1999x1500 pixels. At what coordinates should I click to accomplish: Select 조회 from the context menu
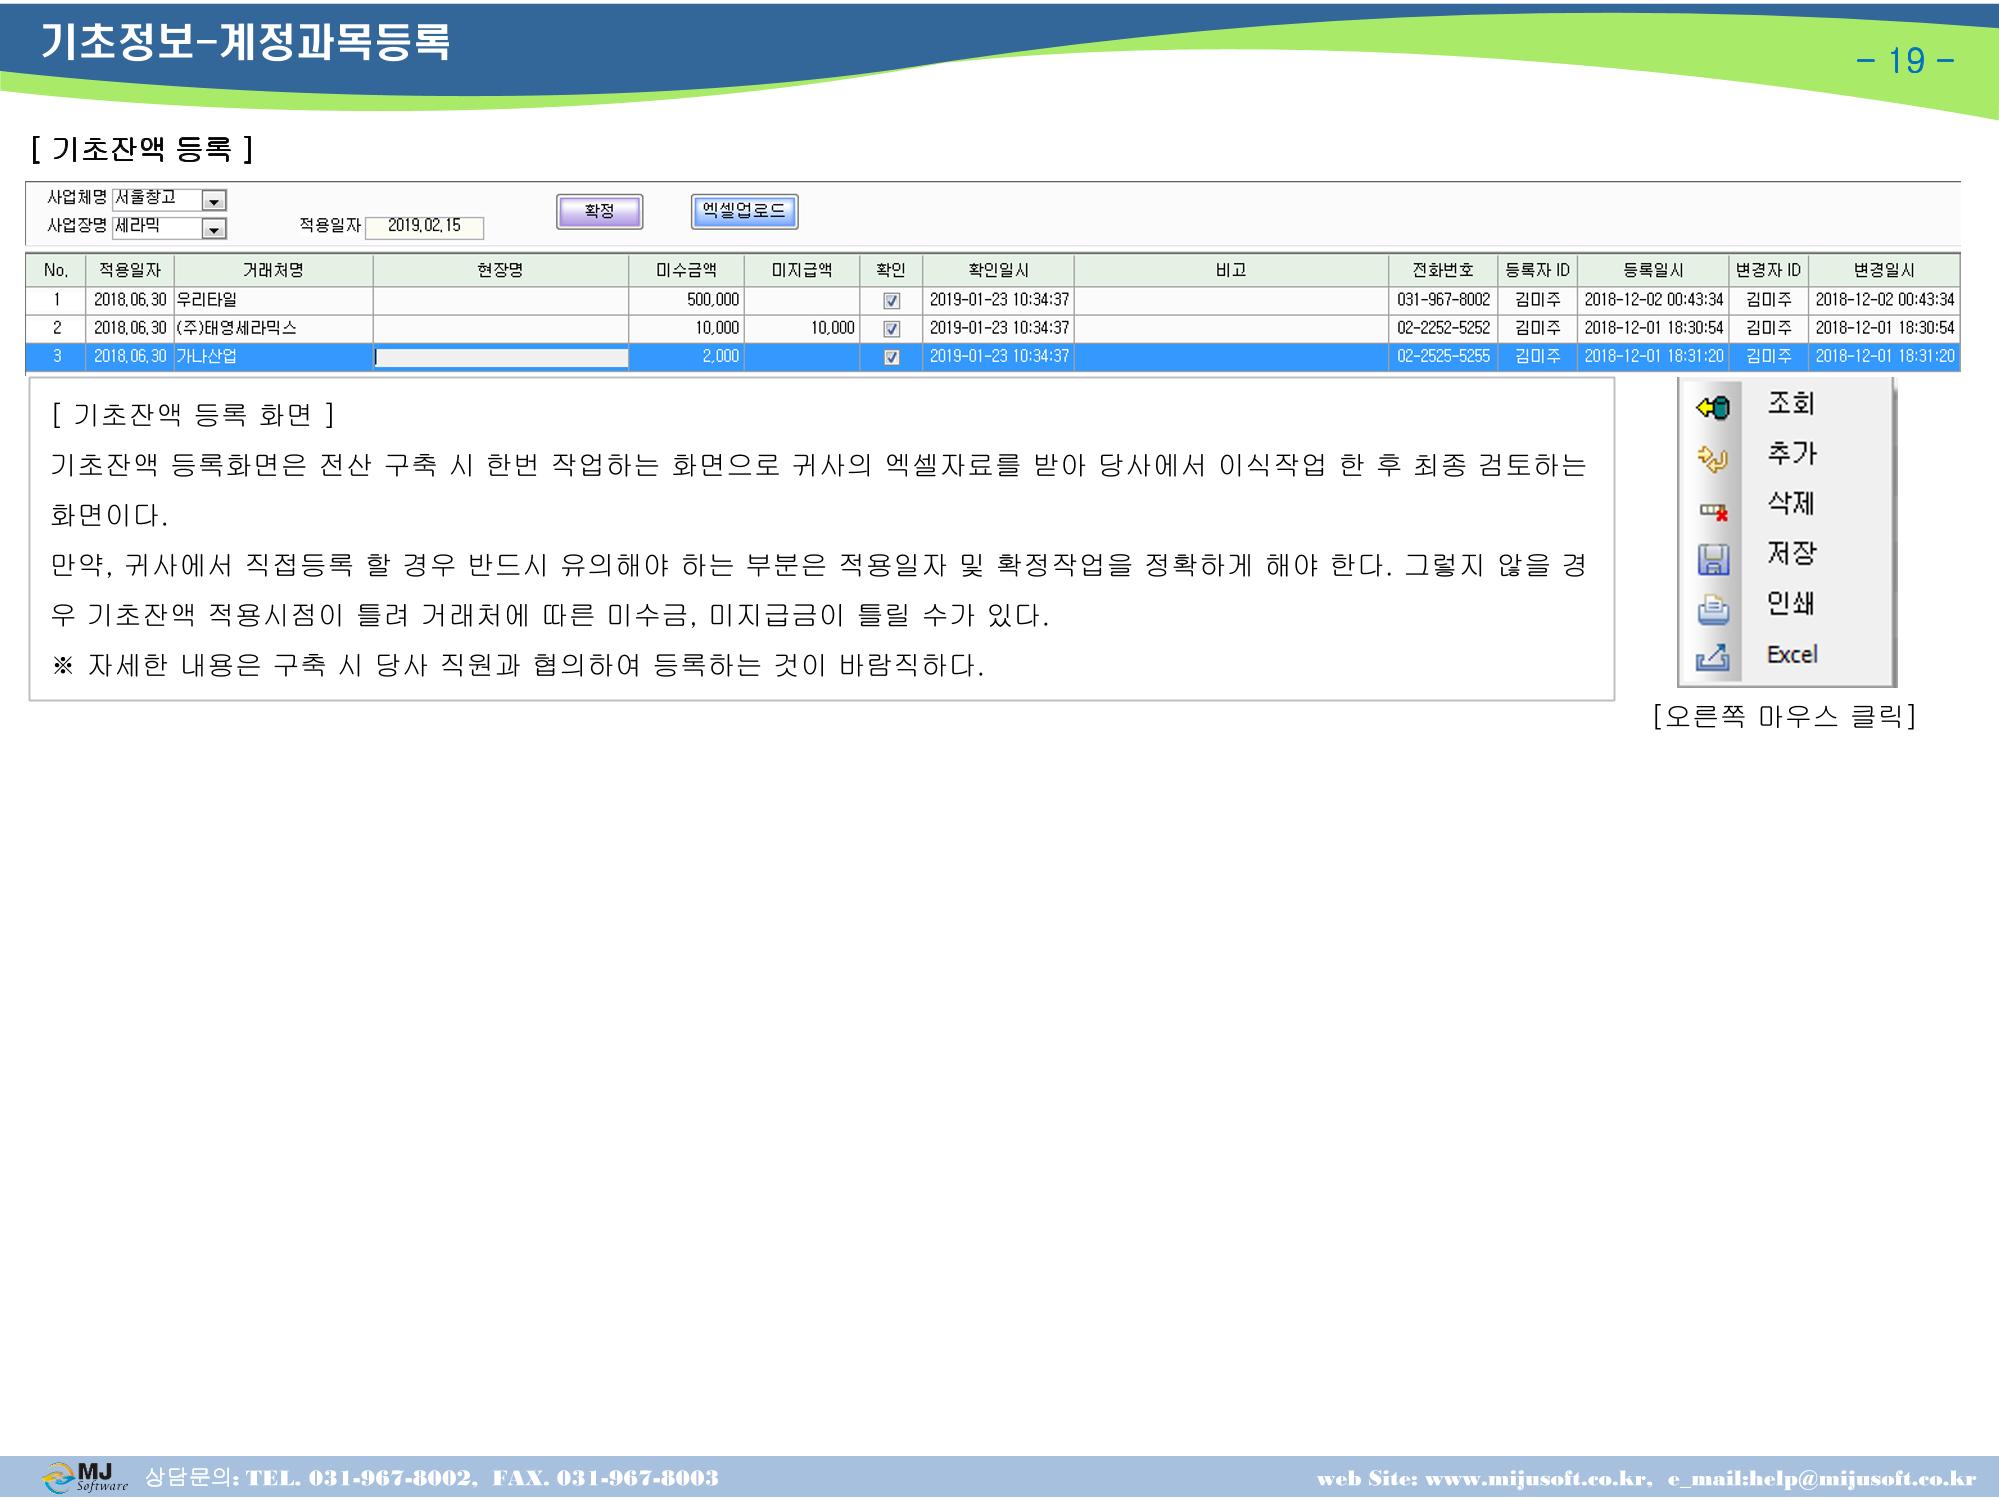point(1791,403)
